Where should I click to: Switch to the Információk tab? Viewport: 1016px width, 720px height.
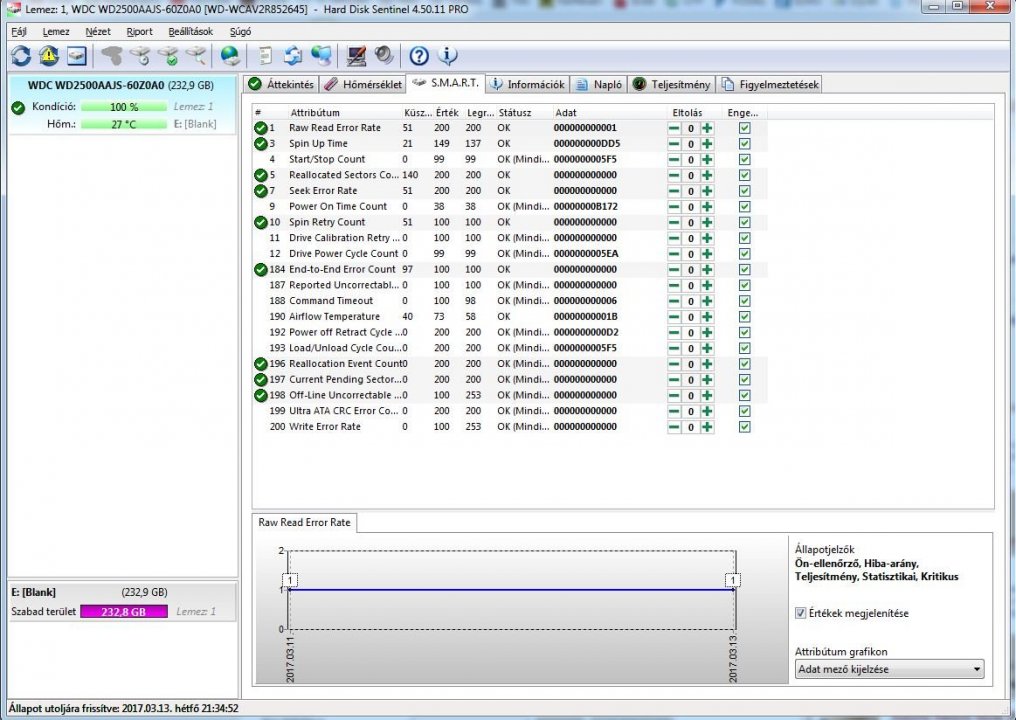coord(528,84)
